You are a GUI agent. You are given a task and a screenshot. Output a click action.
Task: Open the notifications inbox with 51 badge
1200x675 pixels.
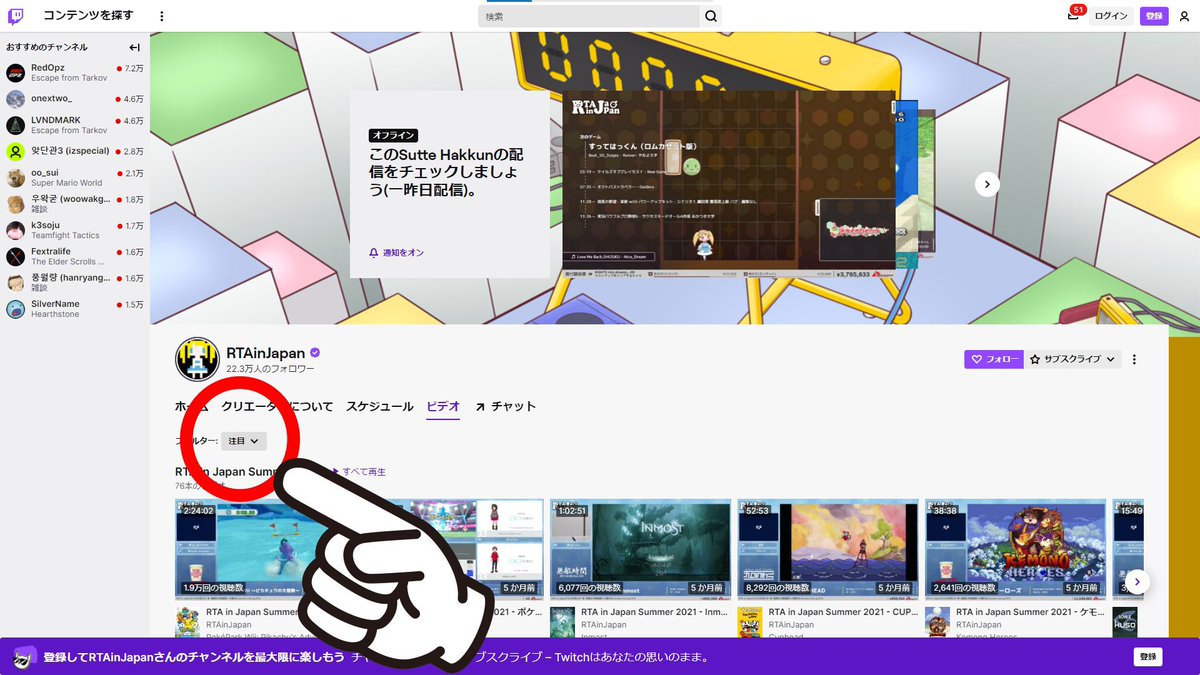(x=1073, y=16)
